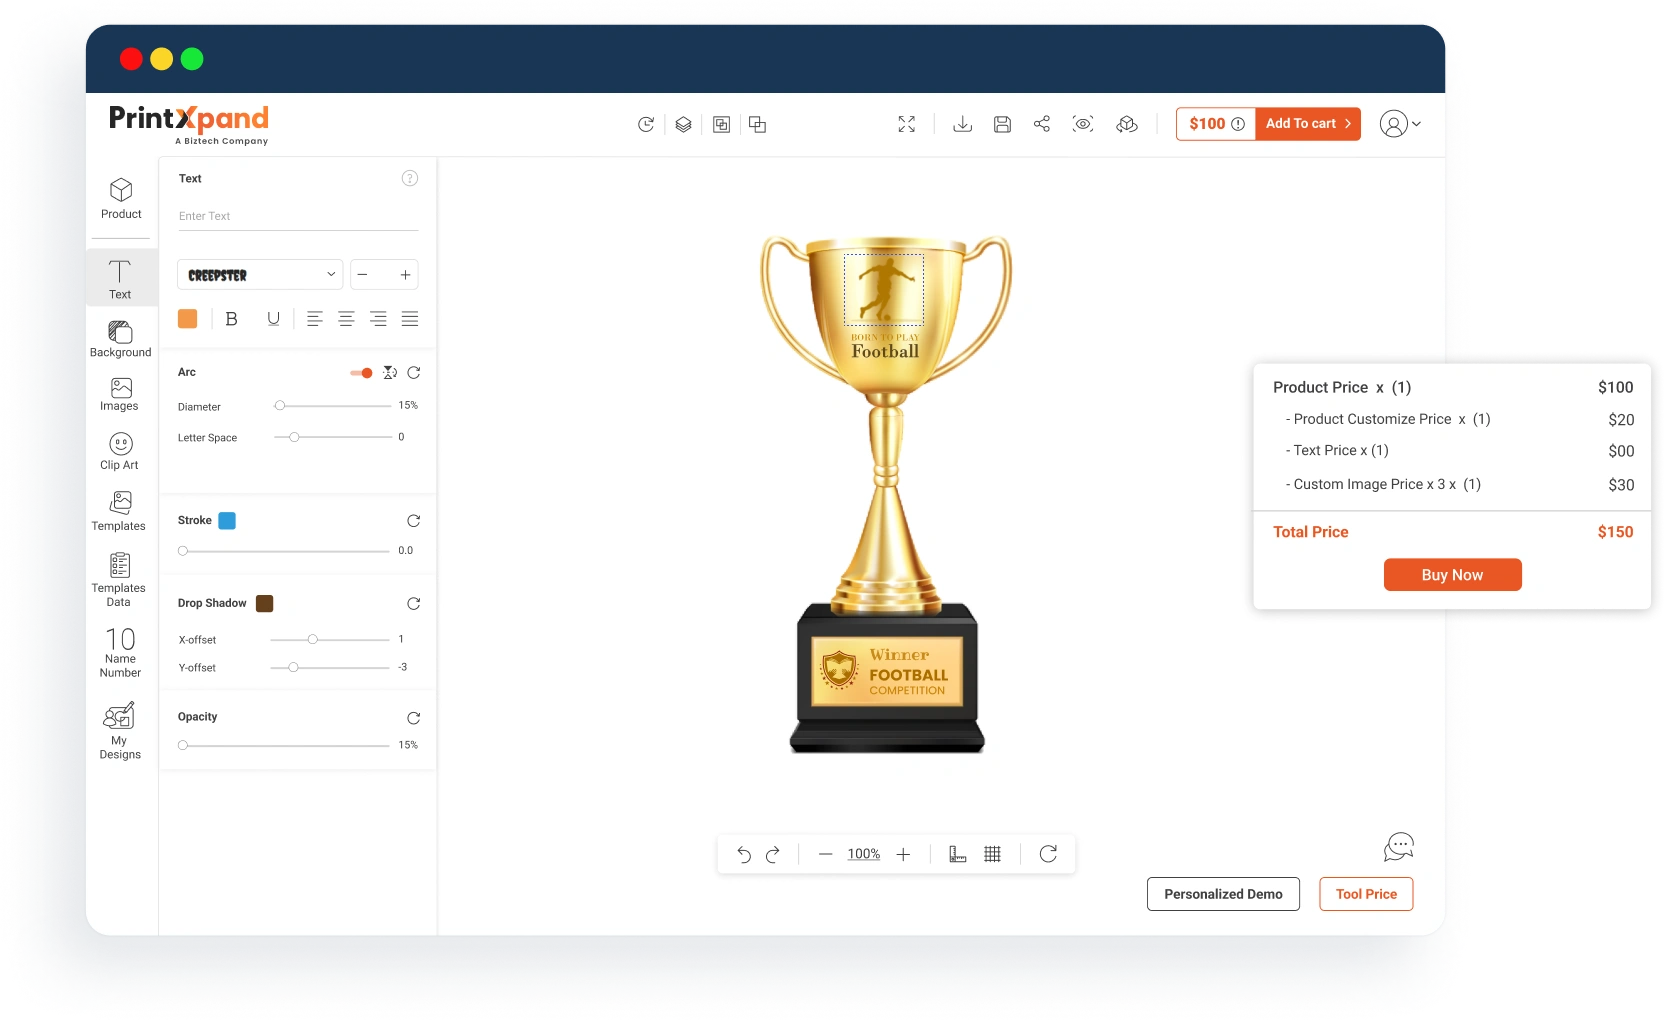Save the design with floppy icon

1002,124
